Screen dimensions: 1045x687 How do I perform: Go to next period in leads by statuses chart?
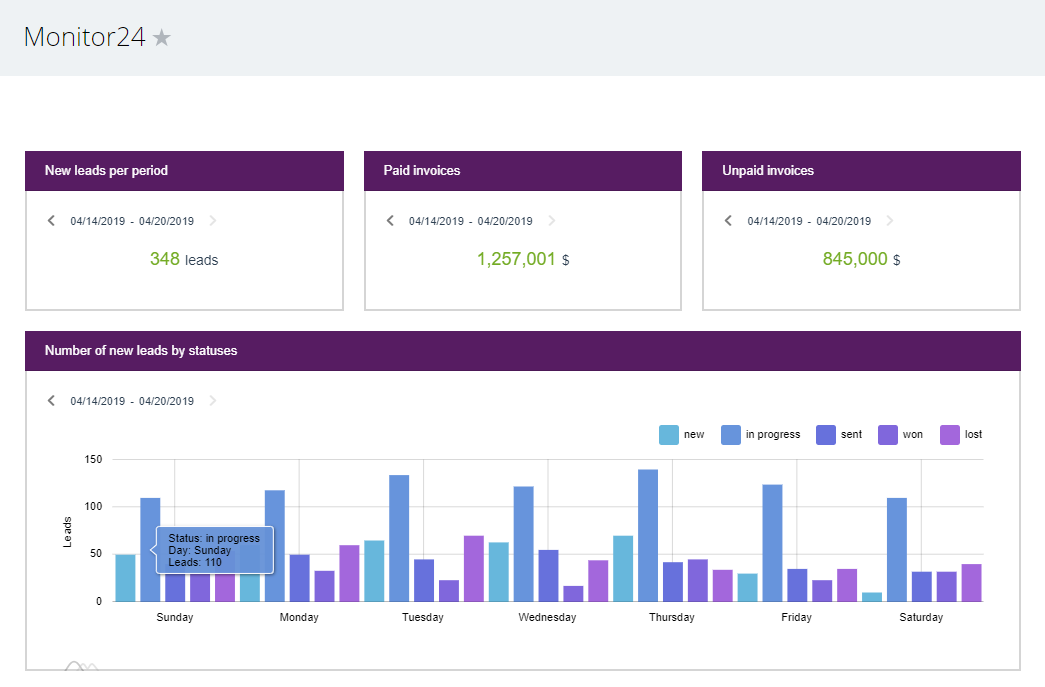click(x=212, y=401)
